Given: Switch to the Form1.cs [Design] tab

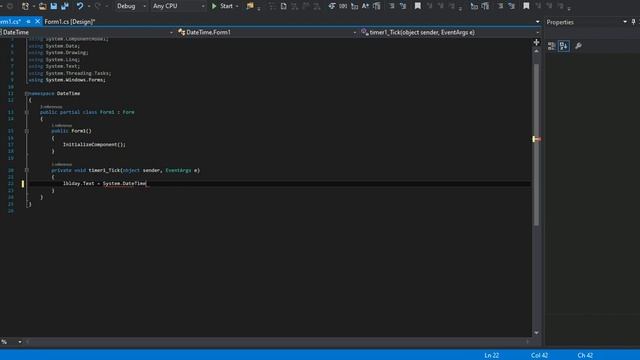Looking at the screenshot, I should (x=69, y=22).
